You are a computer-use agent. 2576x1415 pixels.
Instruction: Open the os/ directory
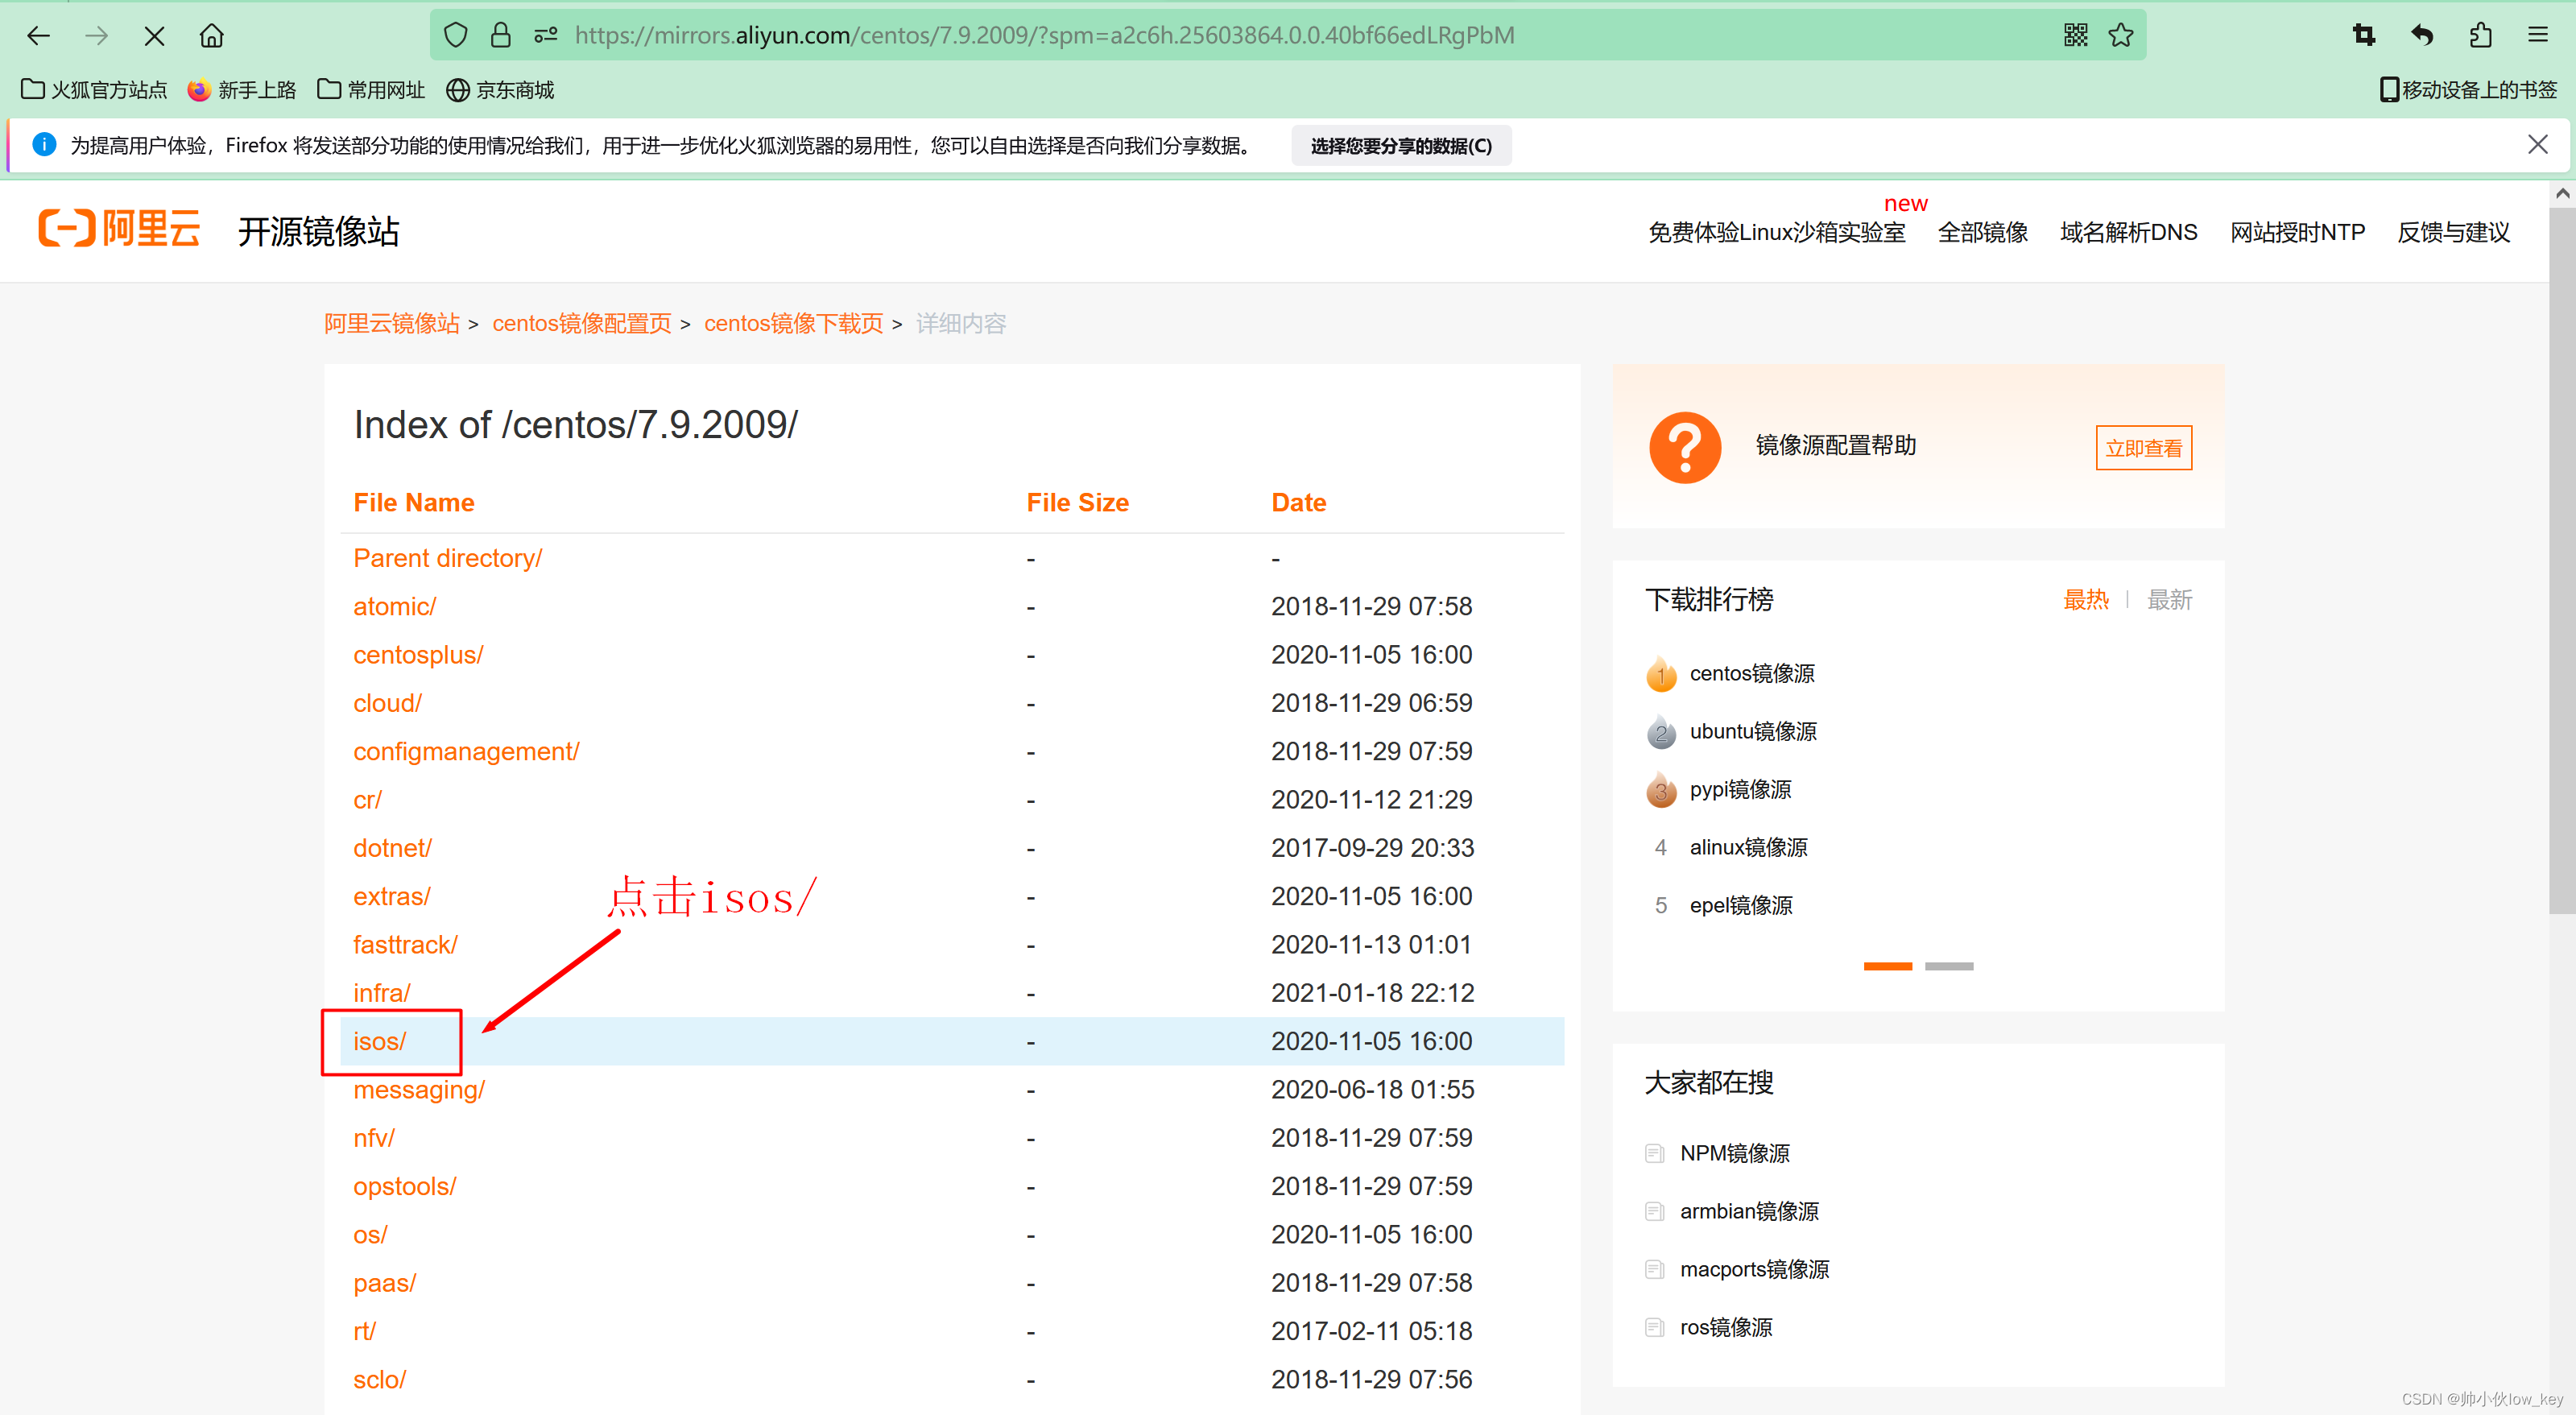[x=369, y=1235]
